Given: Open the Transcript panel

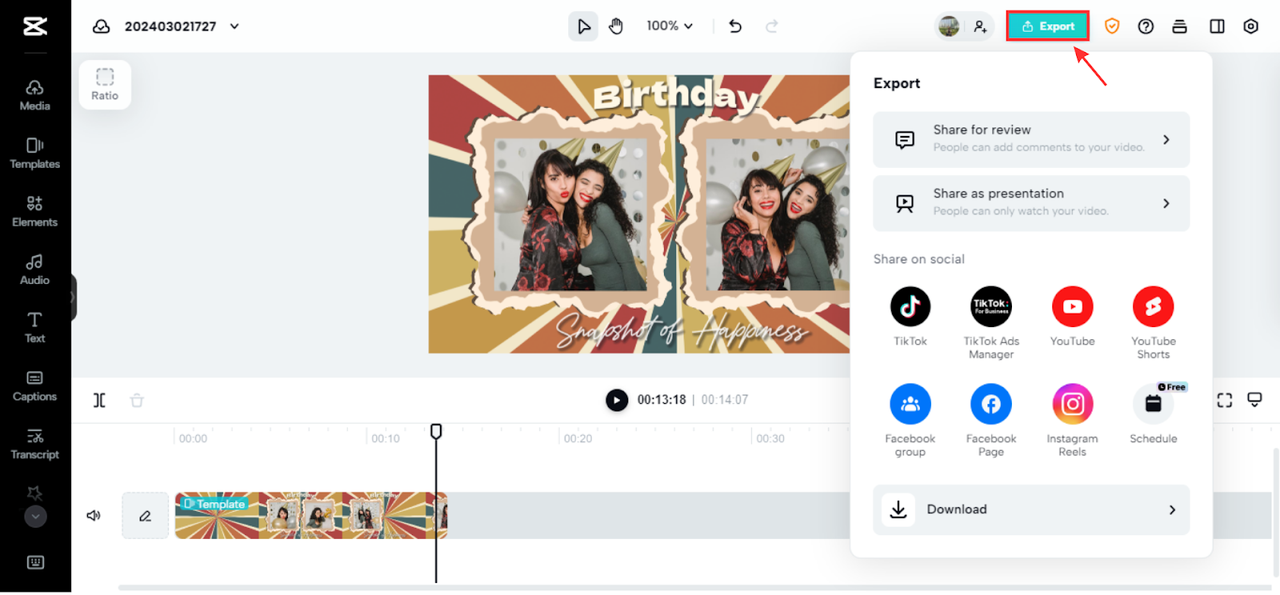Looking at the screenshot, I should pyautogui.click(x=35, y=443).
